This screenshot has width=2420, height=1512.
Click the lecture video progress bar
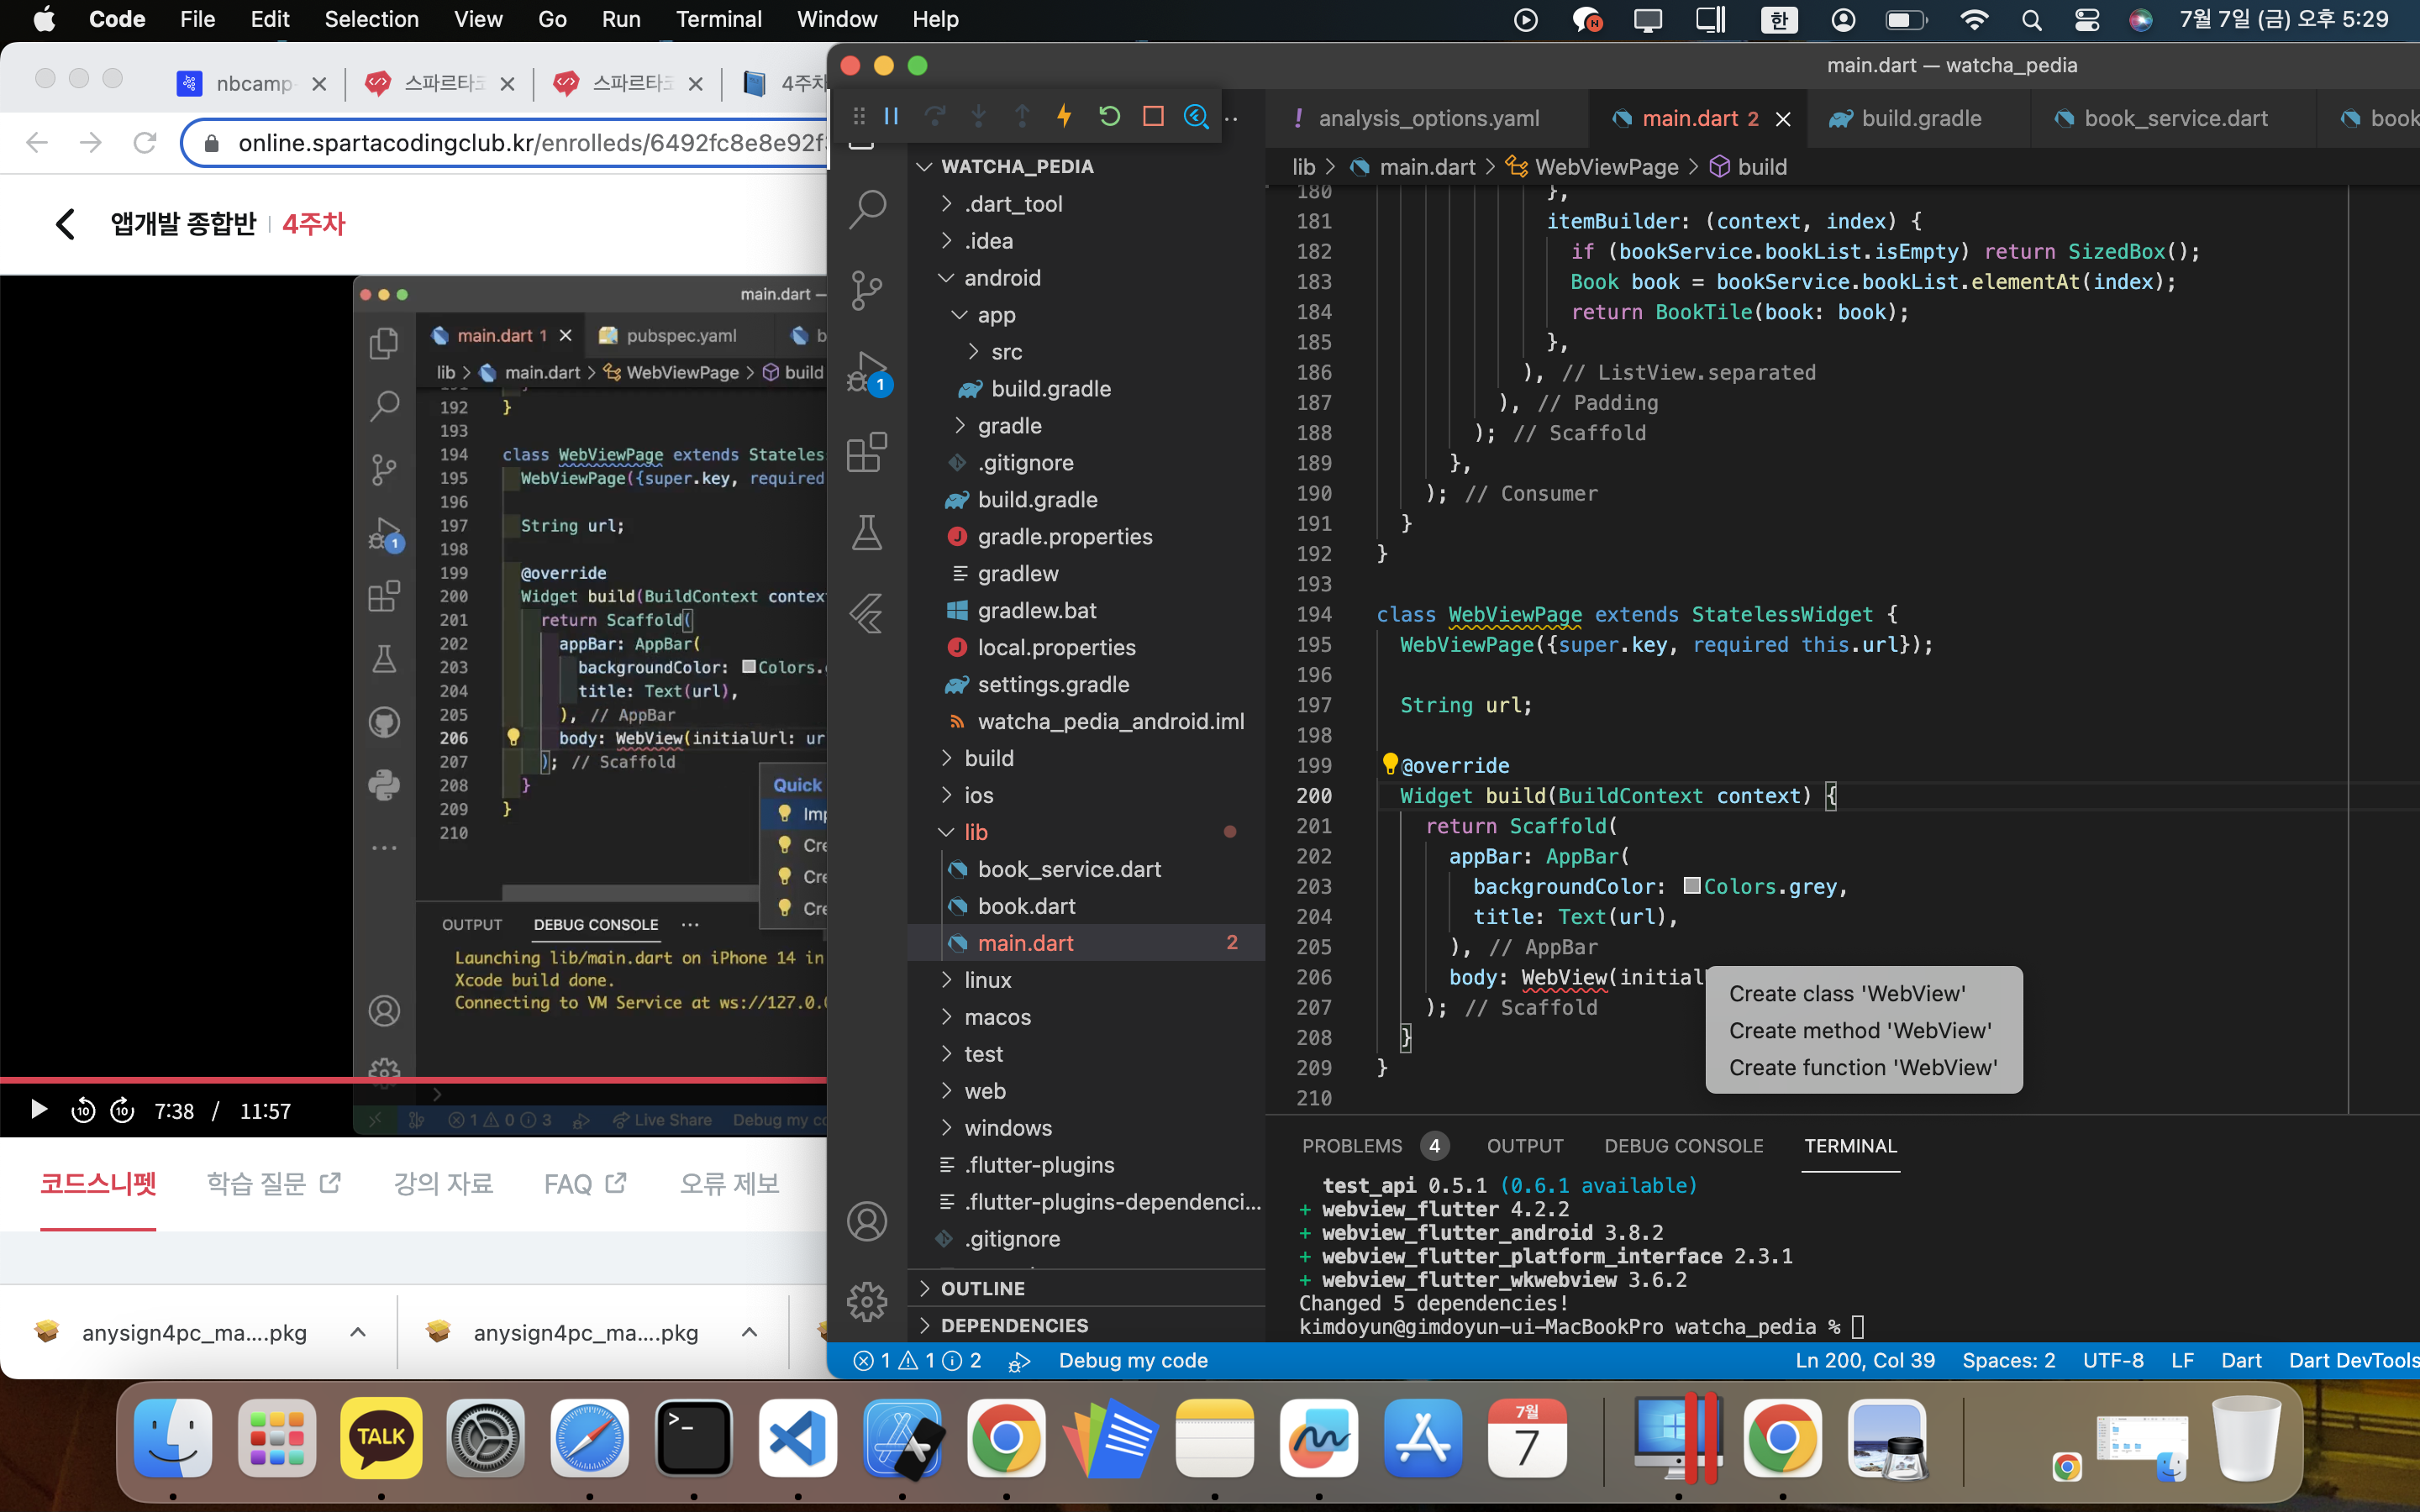click(413, 1080)
